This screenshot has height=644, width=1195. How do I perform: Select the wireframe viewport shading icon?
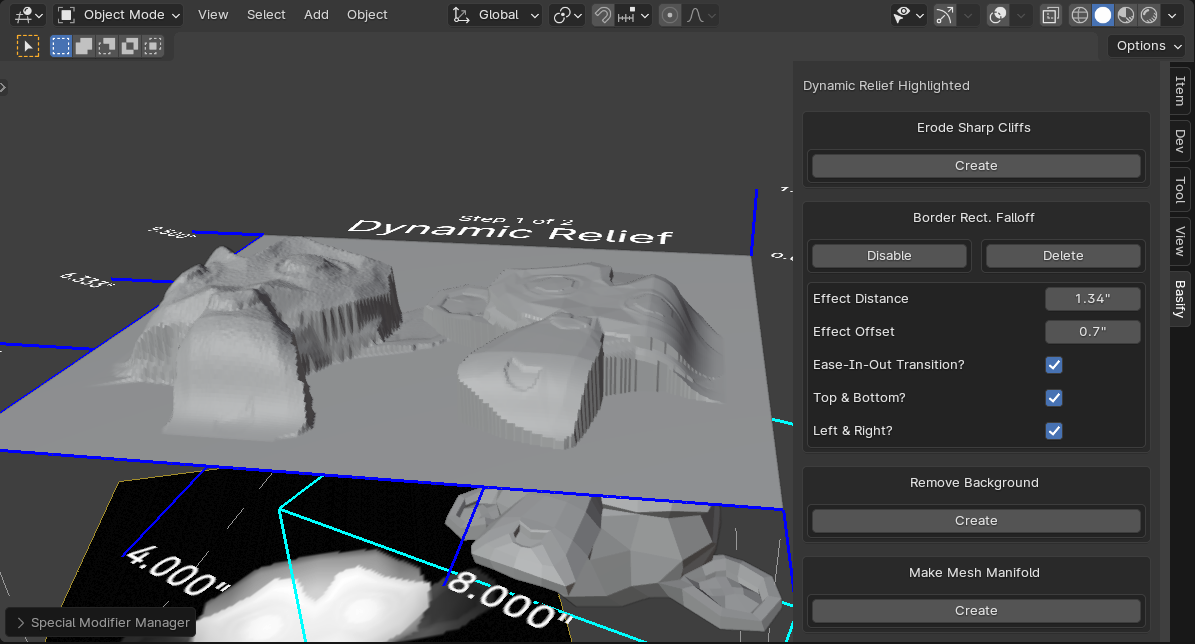1079,15
